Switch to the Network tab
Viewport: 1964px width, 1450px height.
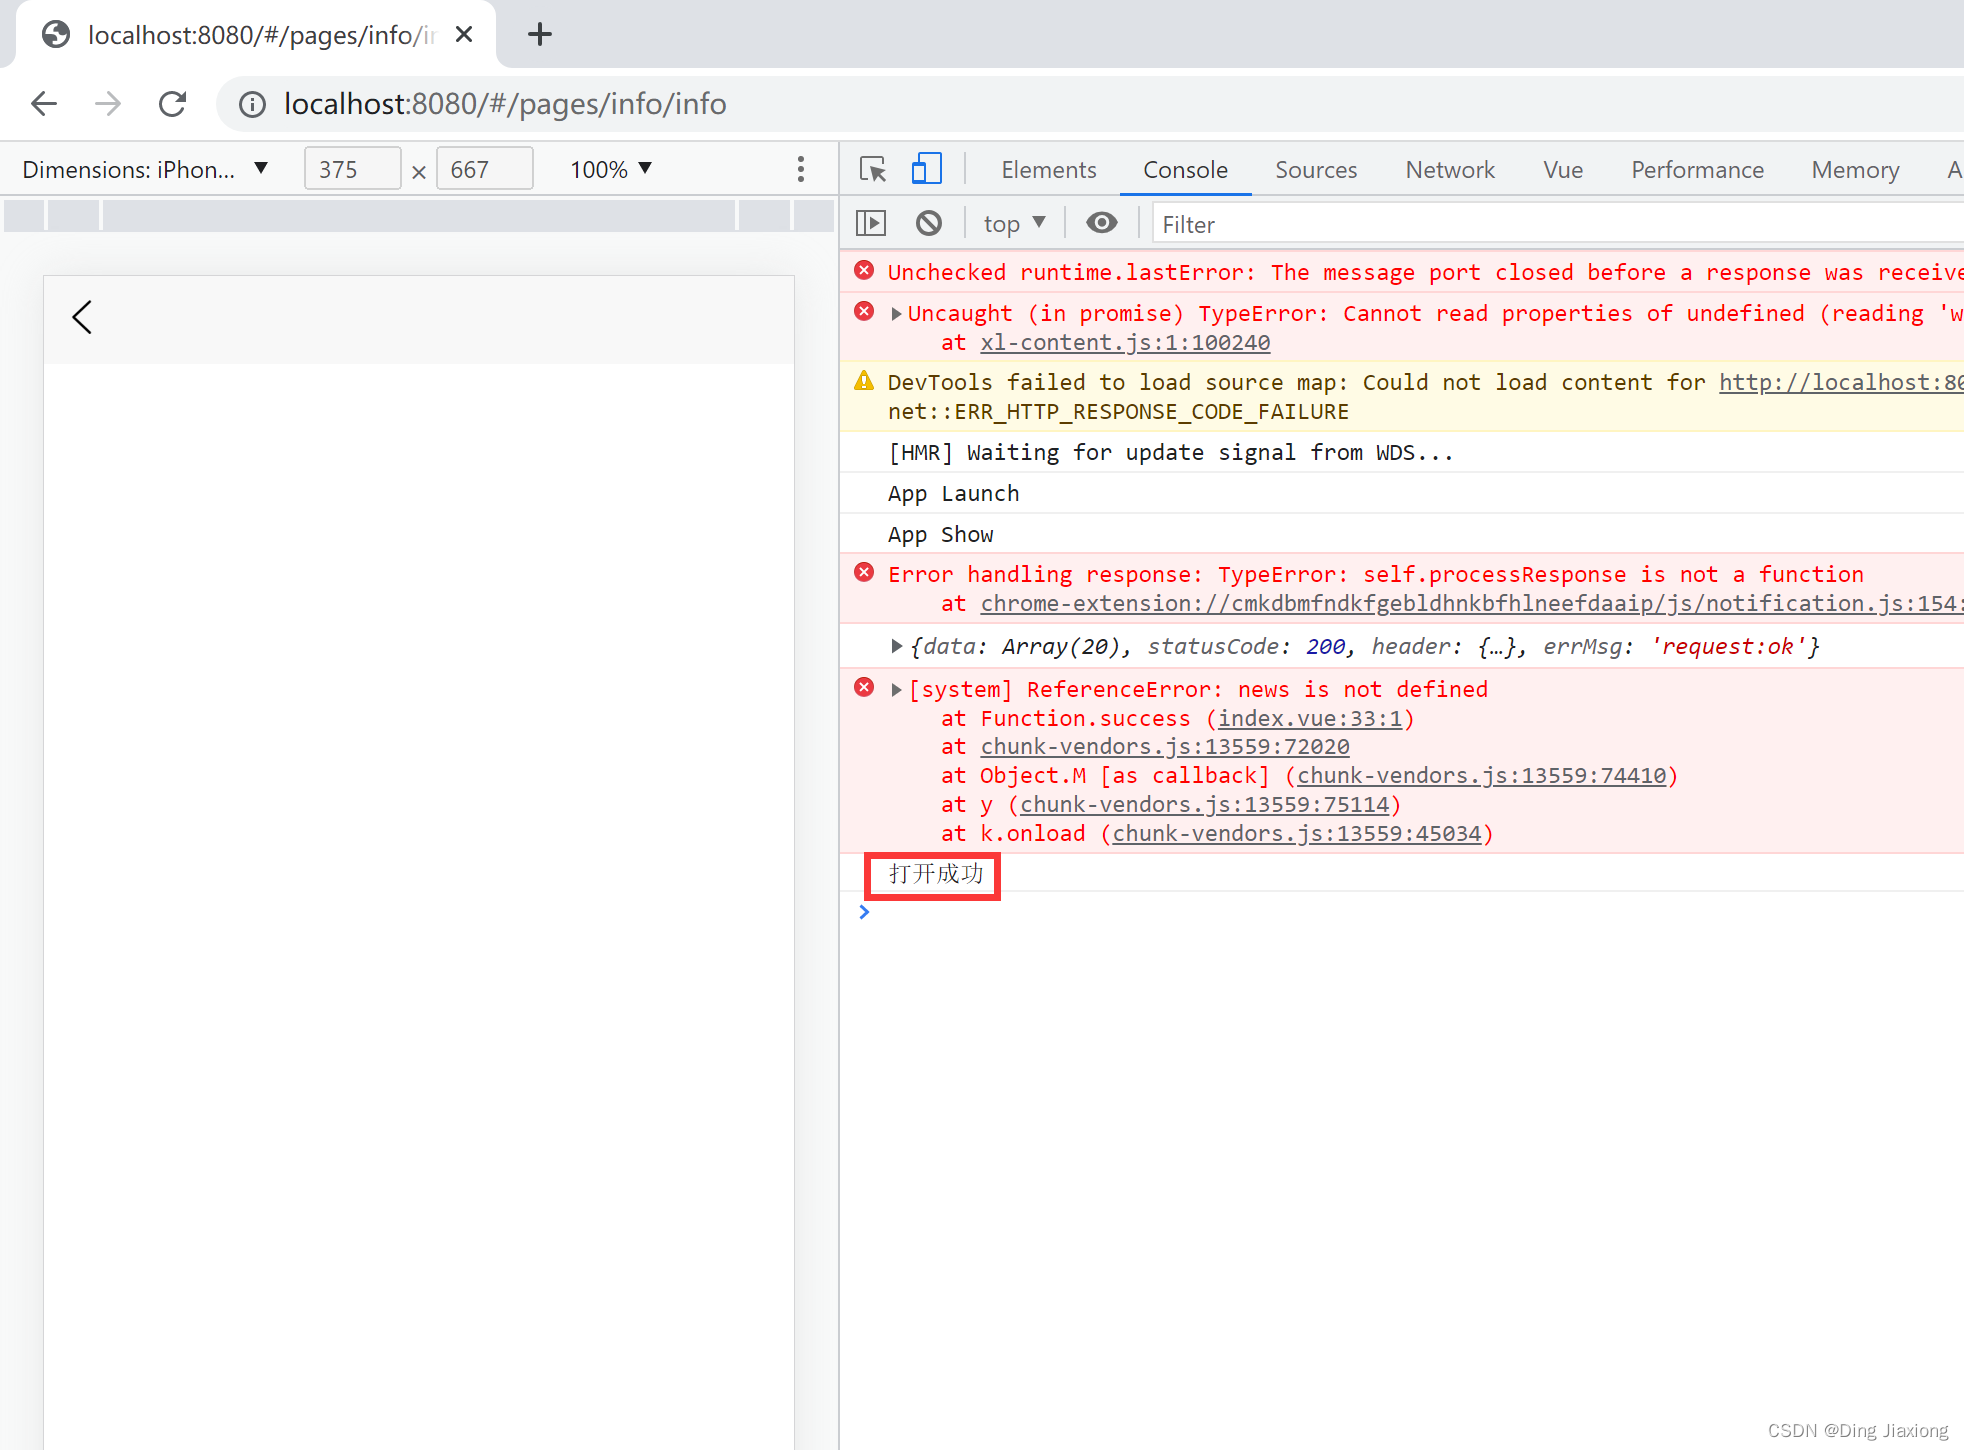(x=1449, y=170)
